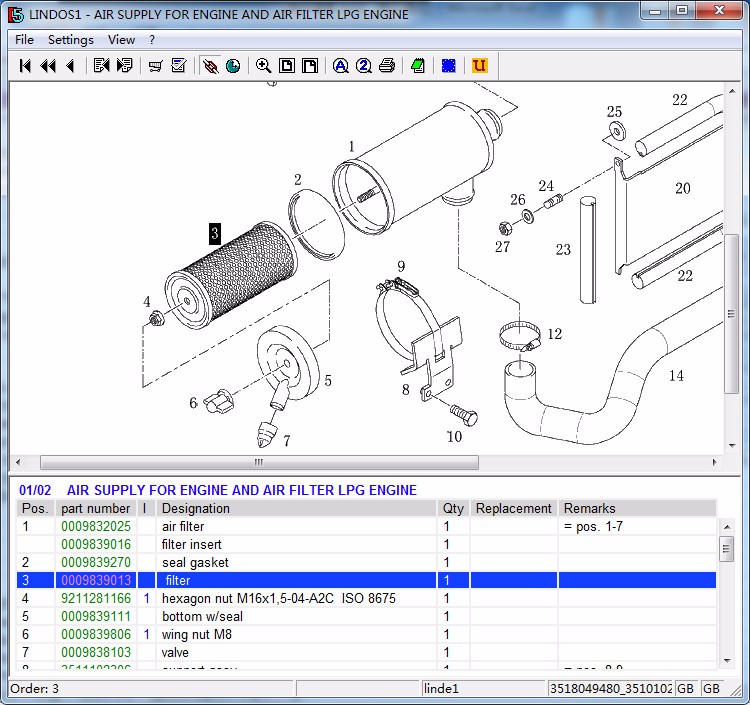Click the first page-fit icon

pos(287,66)
